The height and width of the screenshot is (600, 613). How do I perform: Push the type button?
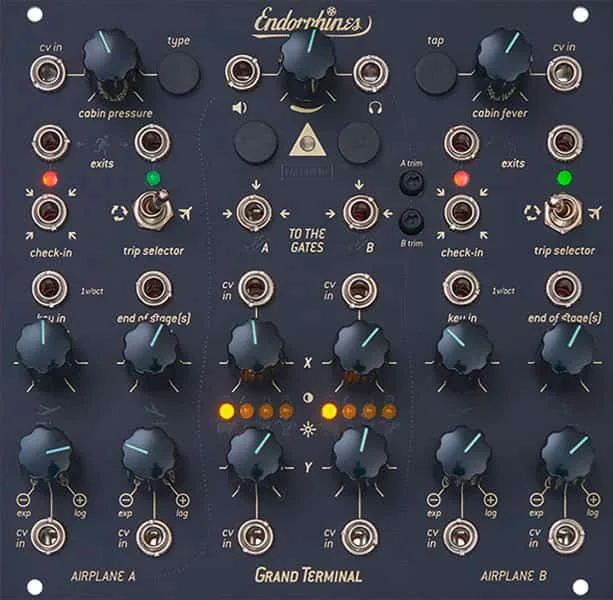point(179,73)
